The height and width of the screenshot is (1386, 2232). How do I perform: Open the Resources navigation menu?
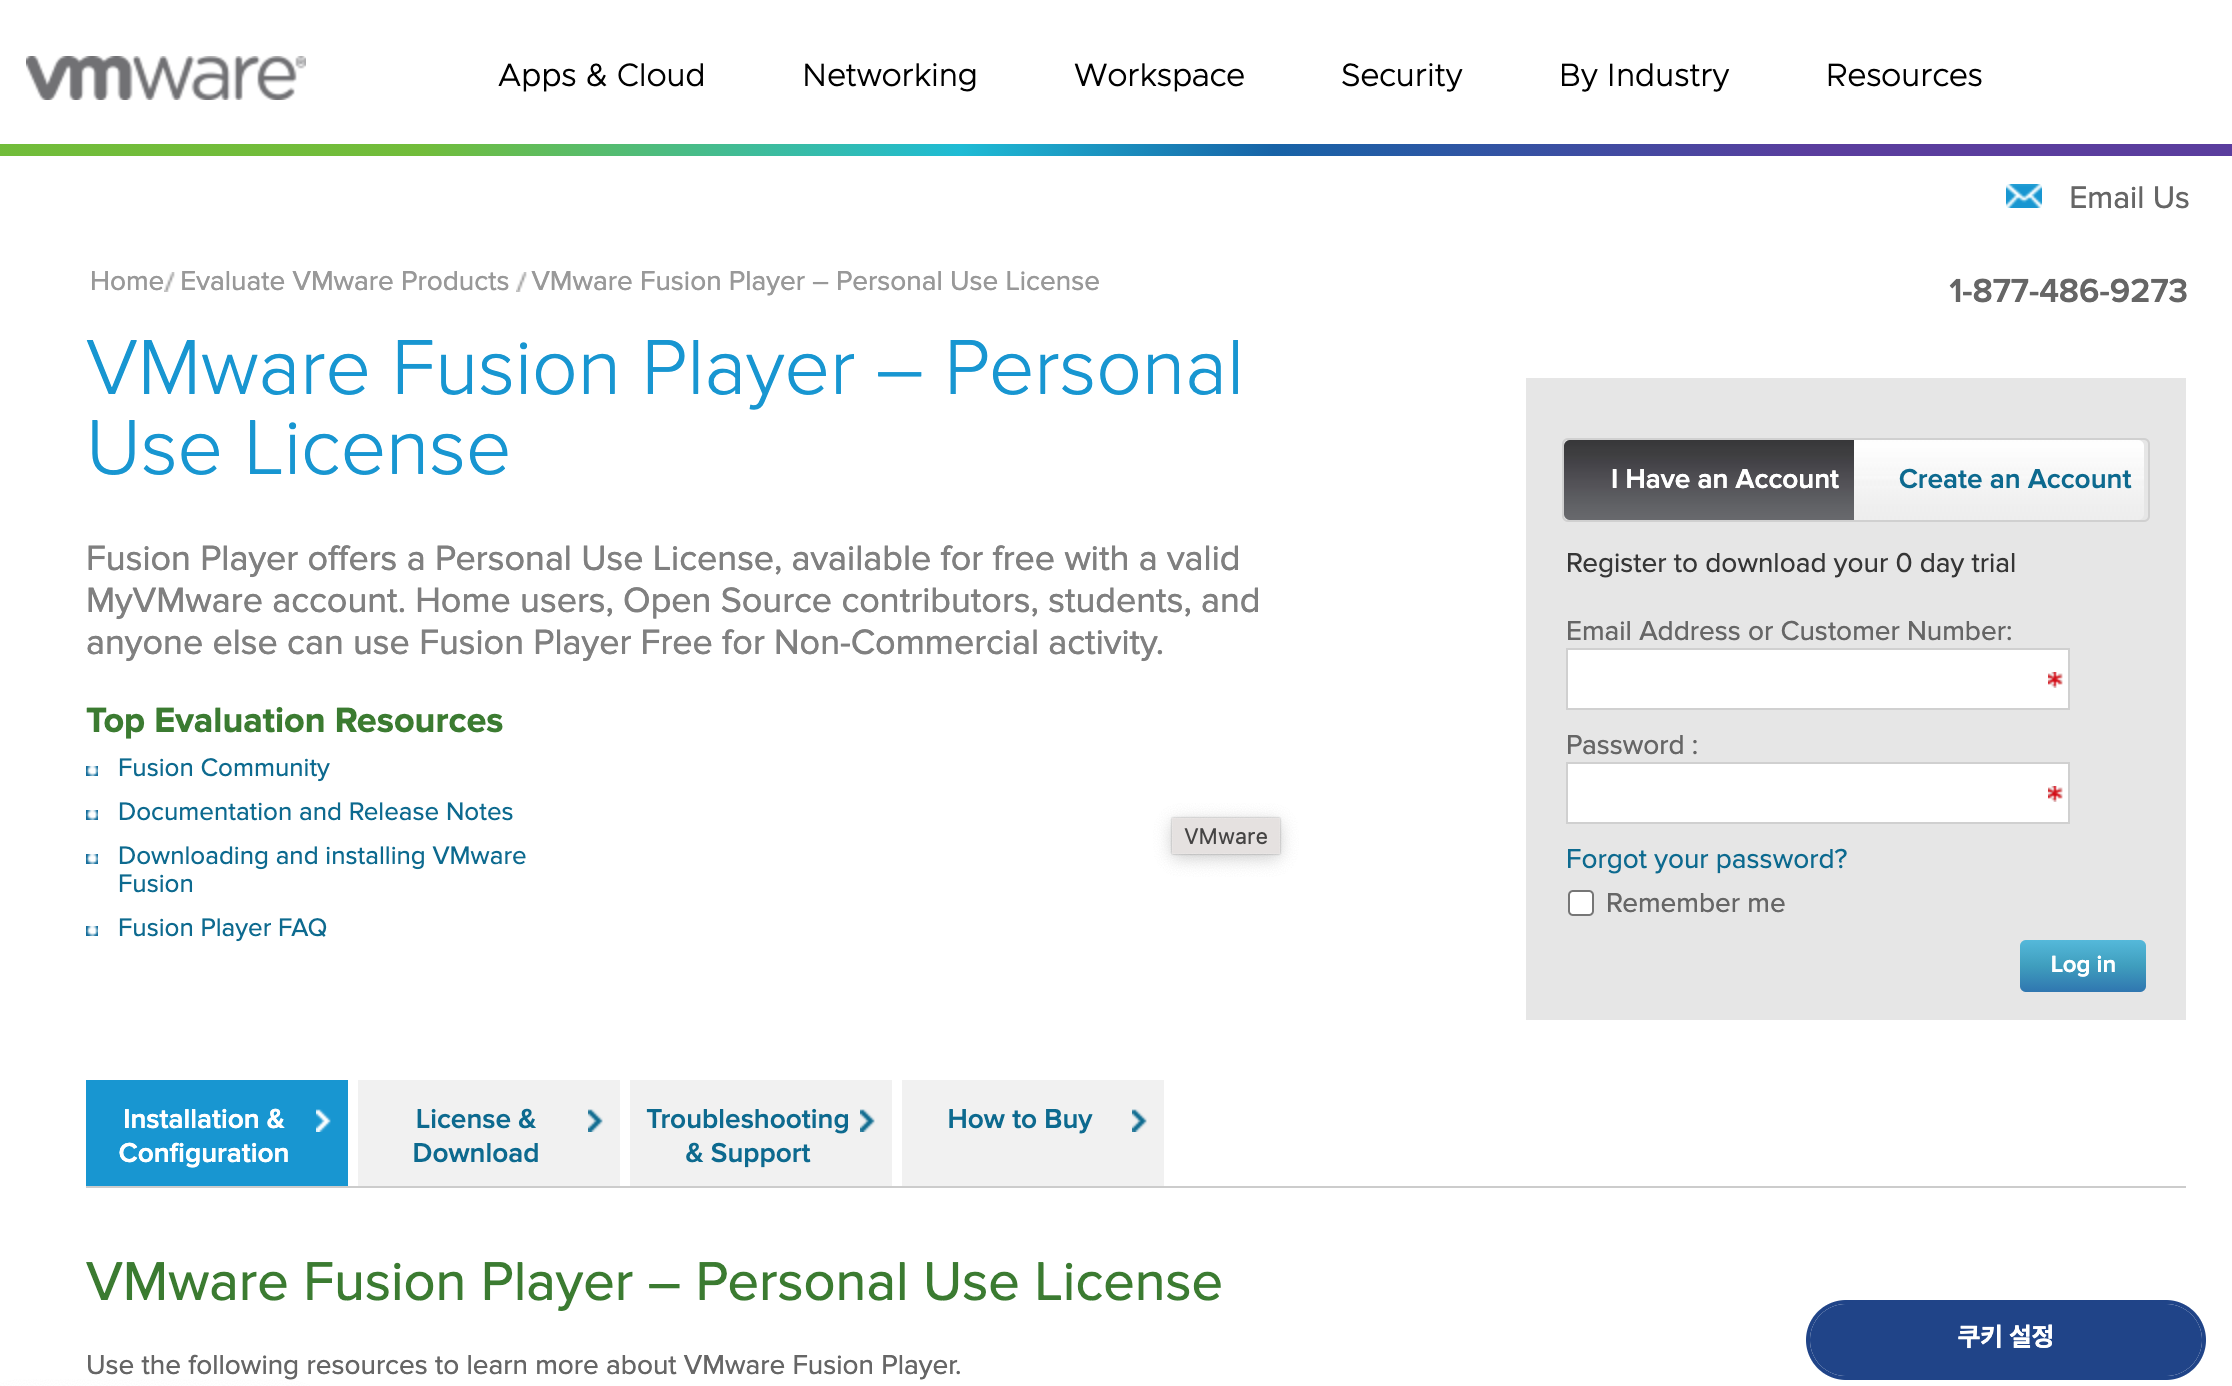click(1903, 75)
